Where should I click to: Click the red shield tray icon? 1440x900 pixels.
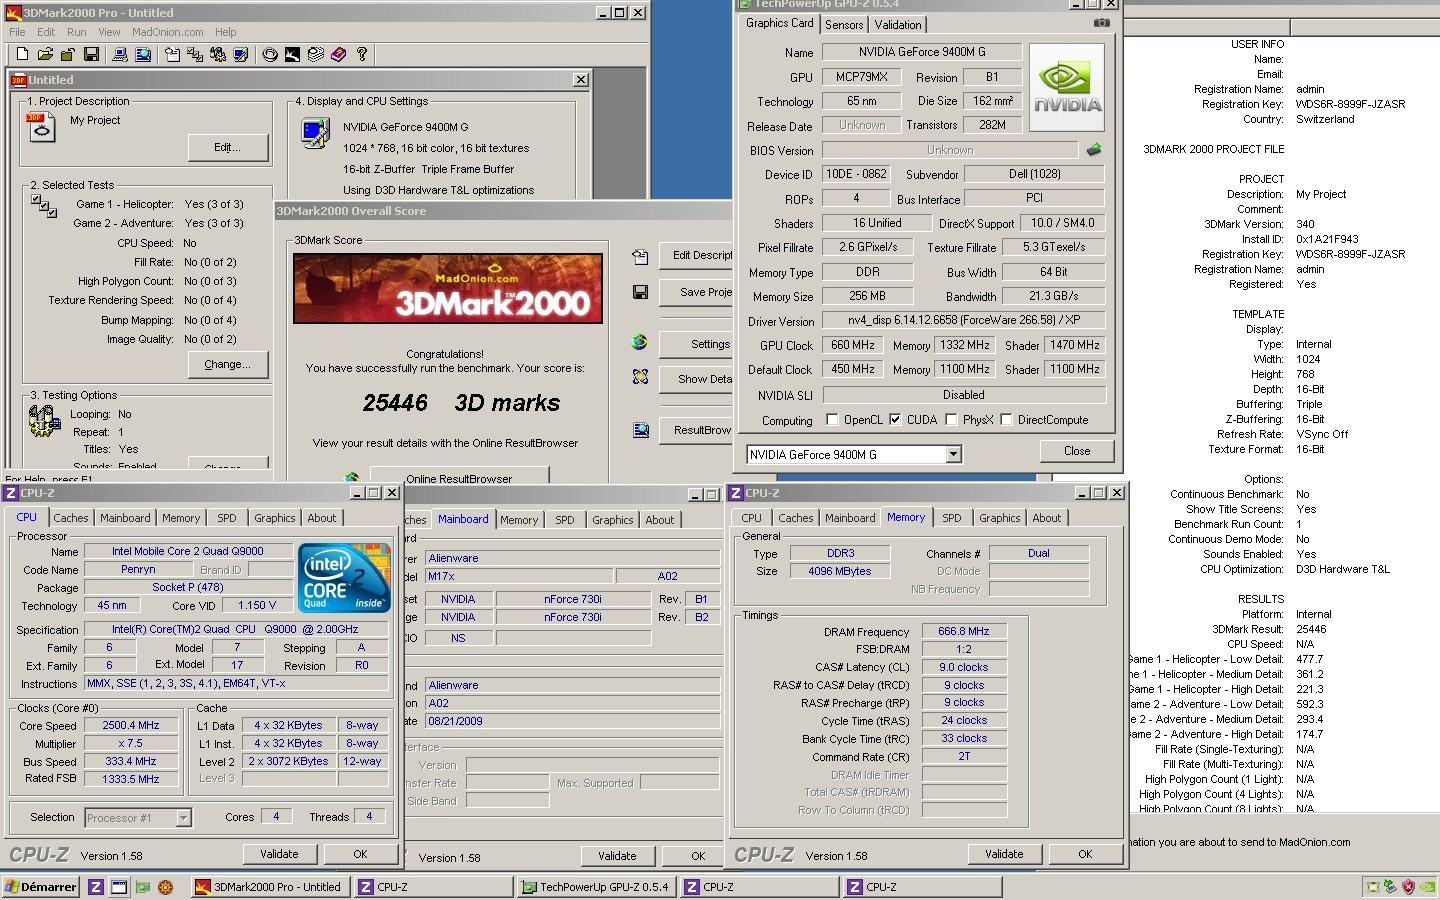[1408, 887]
